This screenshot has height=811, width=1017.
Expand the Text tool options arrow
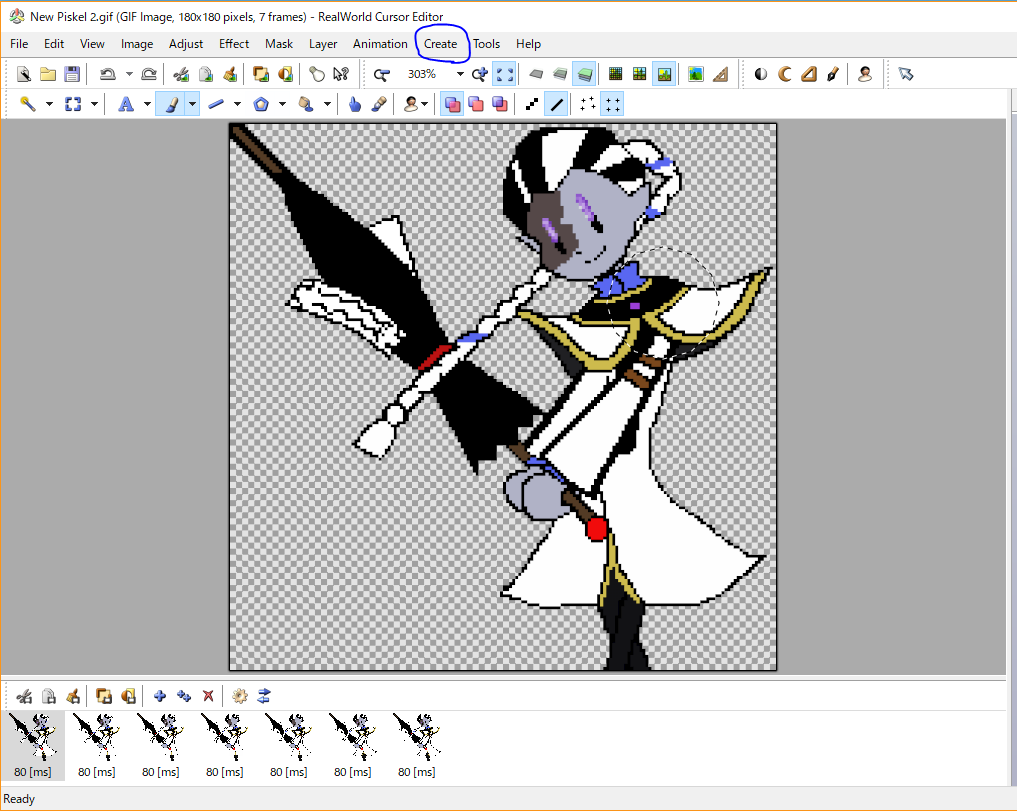147,104
